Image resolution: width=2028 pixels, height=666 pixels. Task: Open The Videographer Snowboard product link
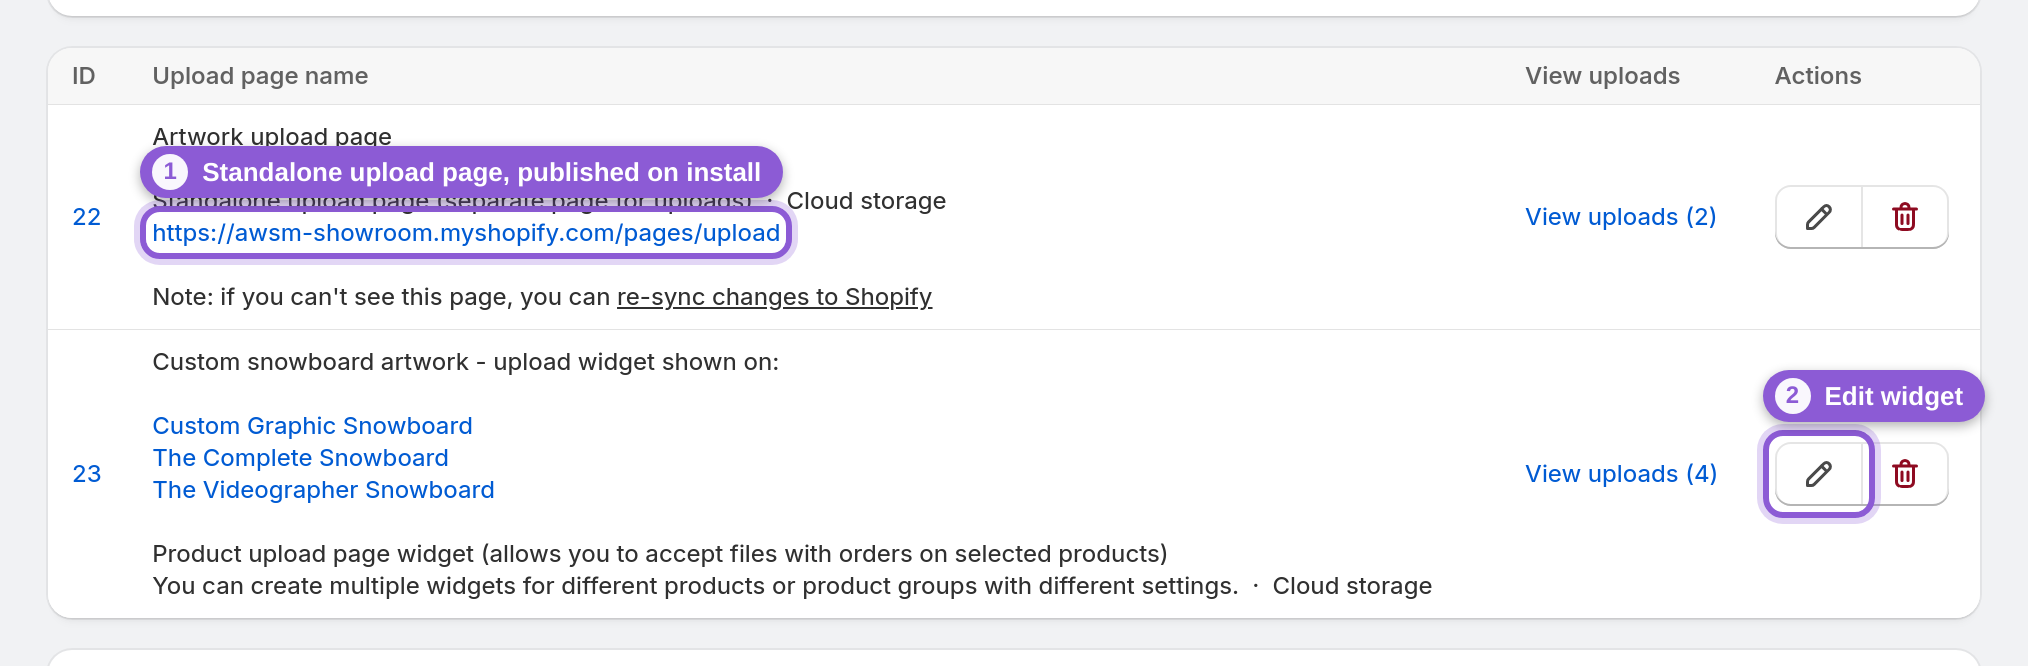(323, 490)
